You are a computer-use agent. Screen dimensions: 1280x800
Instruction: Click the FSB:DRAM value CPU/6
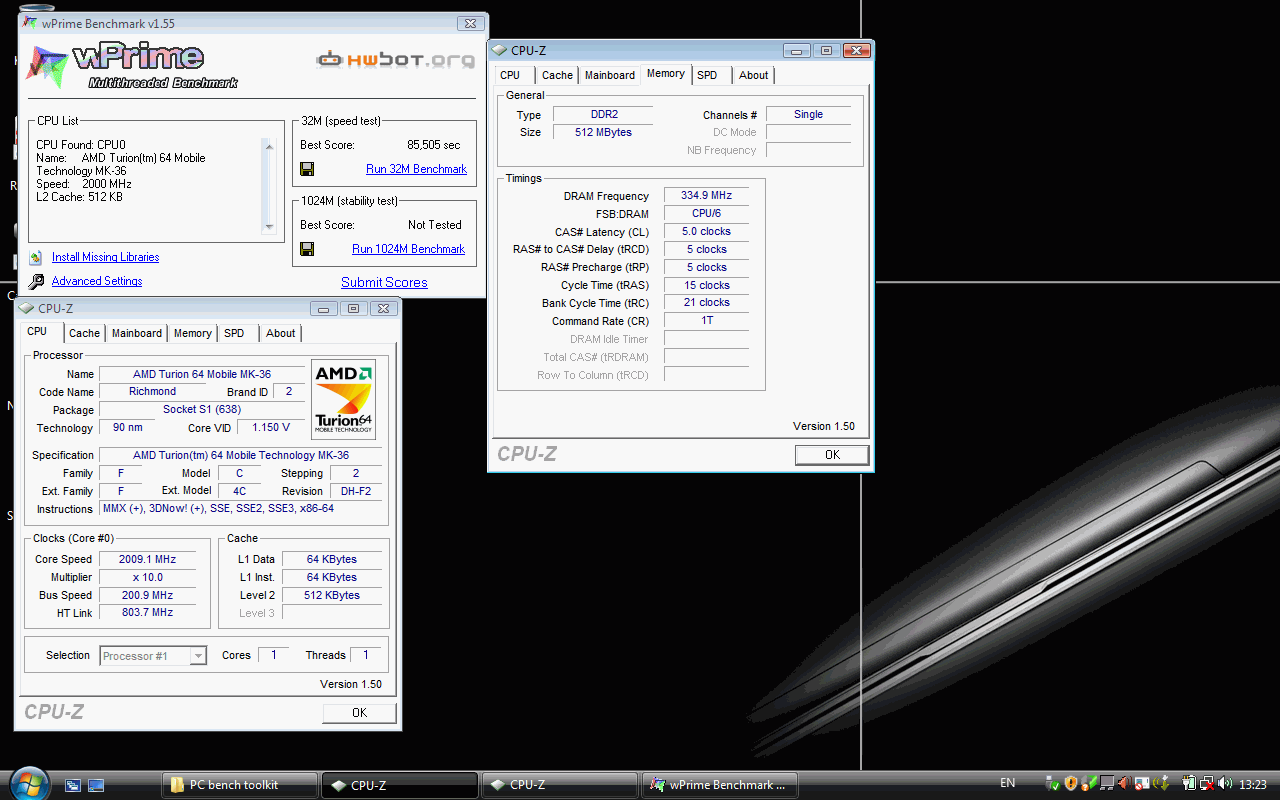coord(706,214)
